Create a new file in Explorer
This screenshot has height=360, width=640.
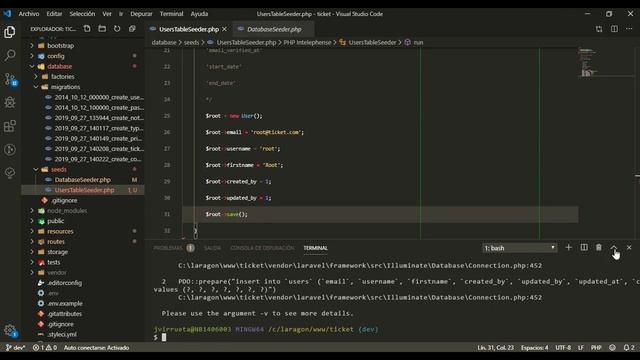[x=87, y=29]
